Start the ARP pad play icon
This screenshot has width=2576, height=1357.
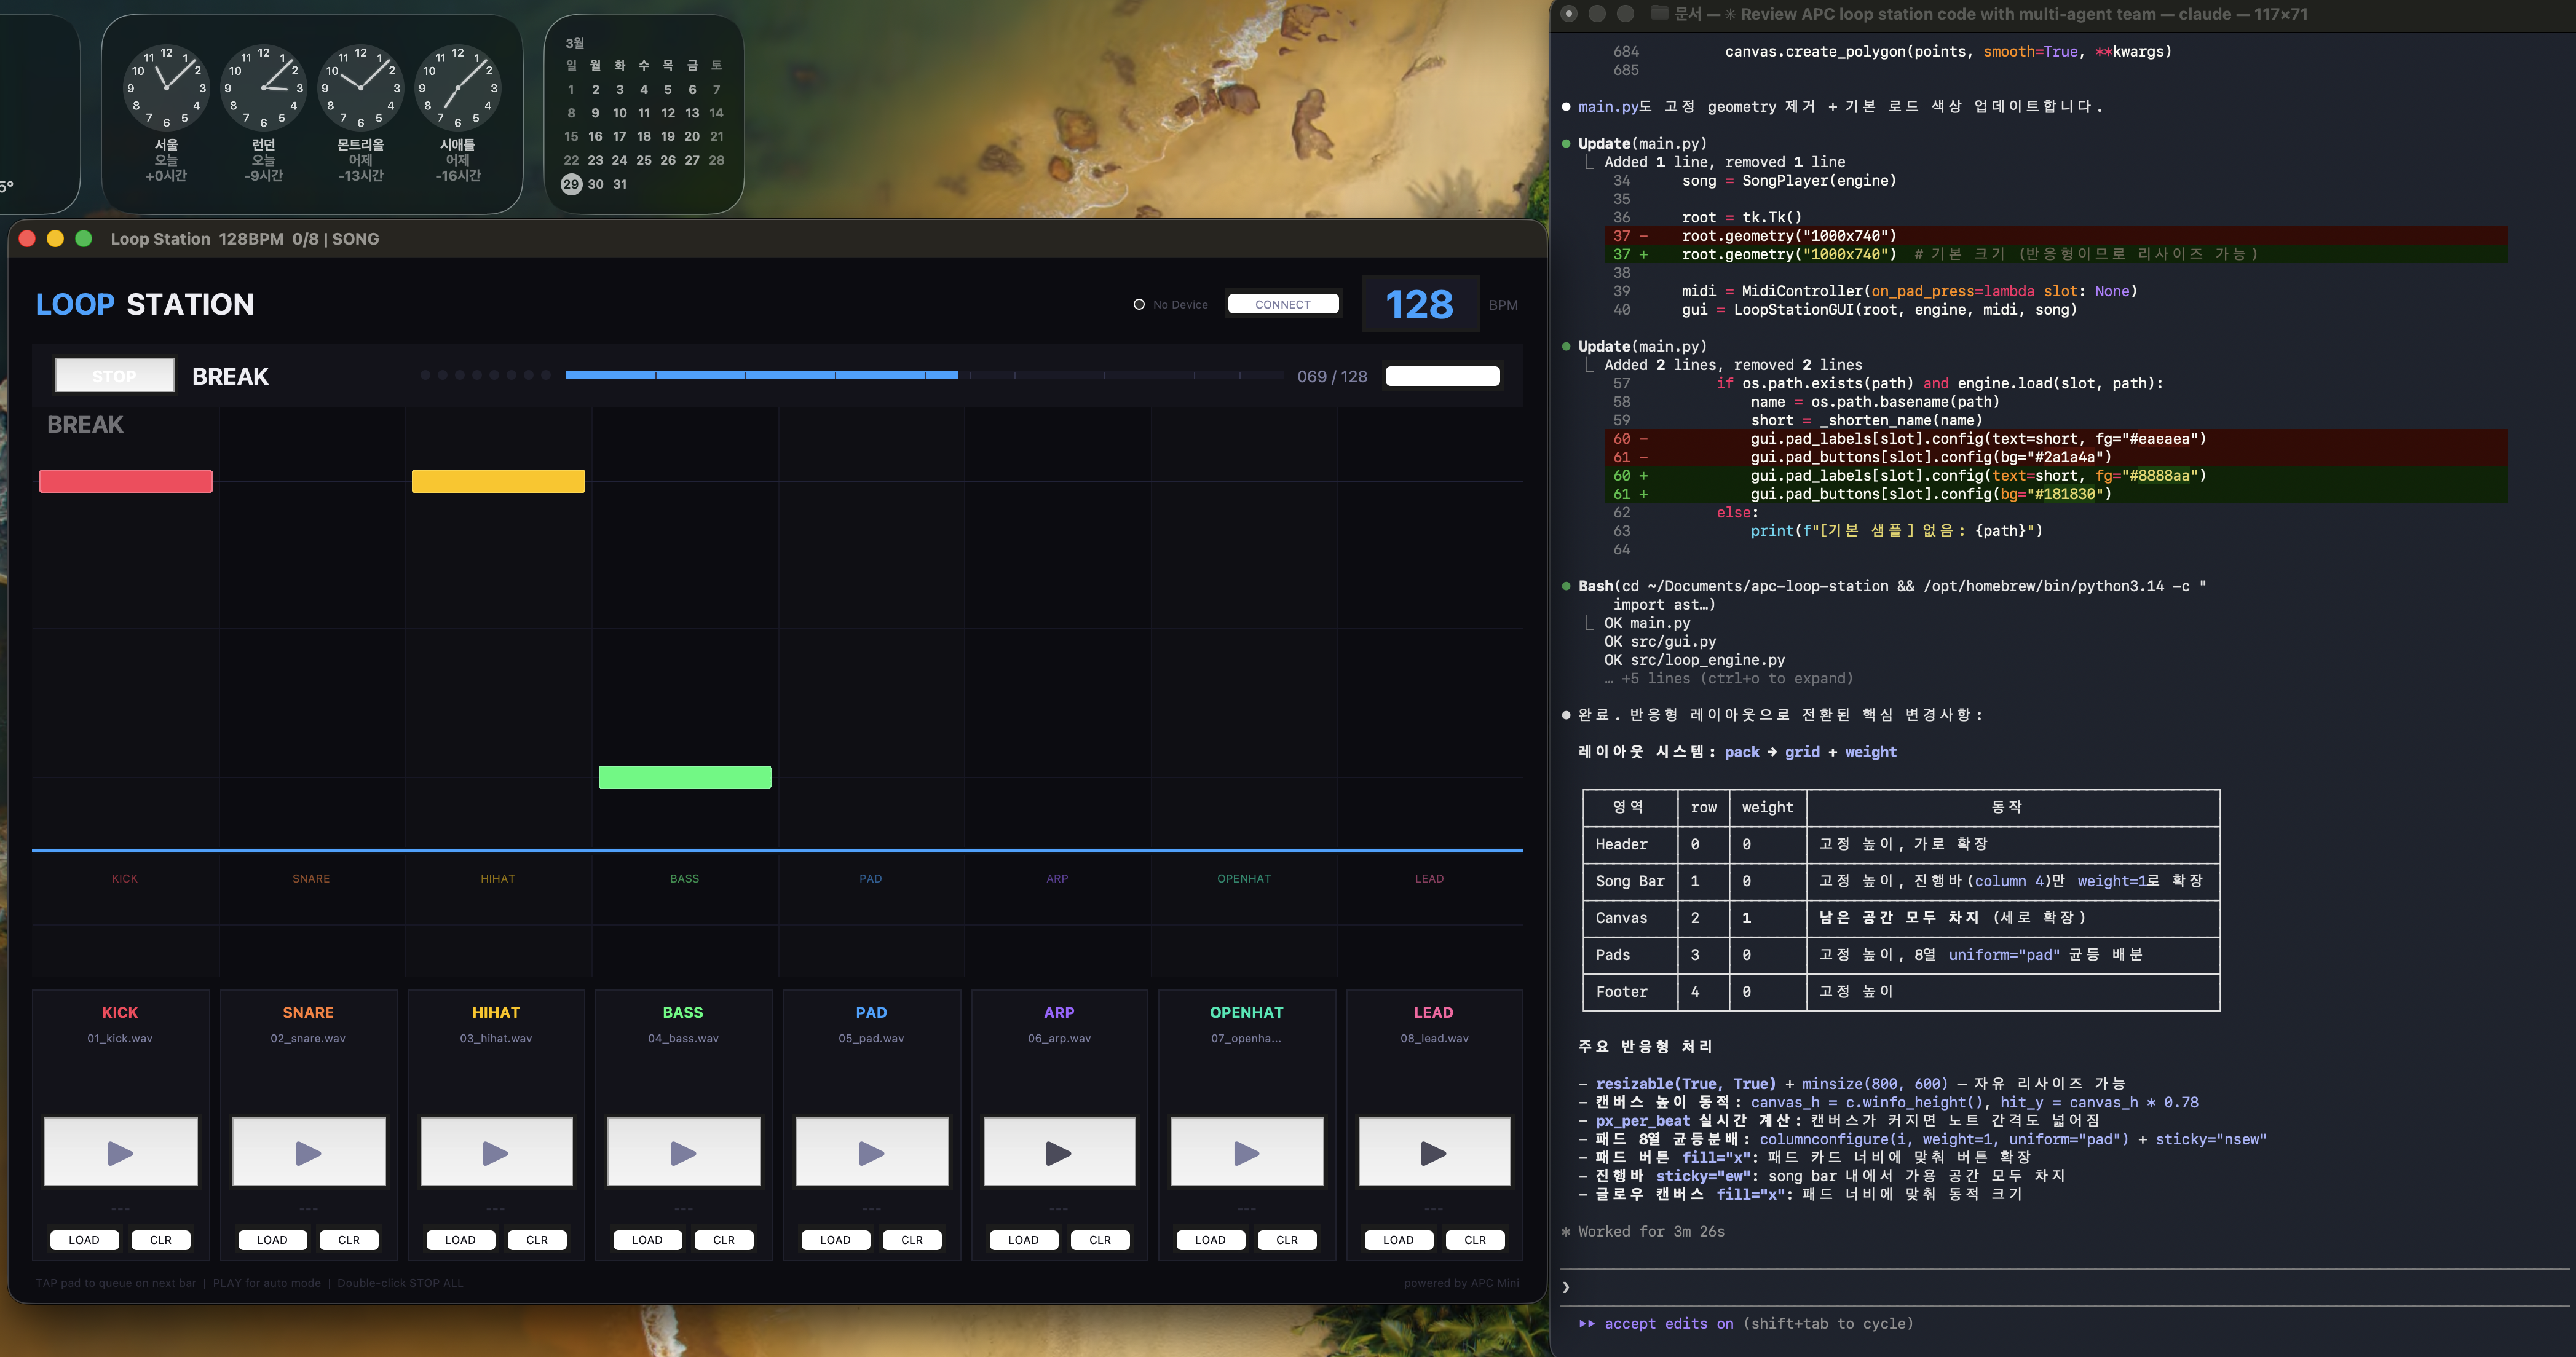click(x=1059, y=1152)
